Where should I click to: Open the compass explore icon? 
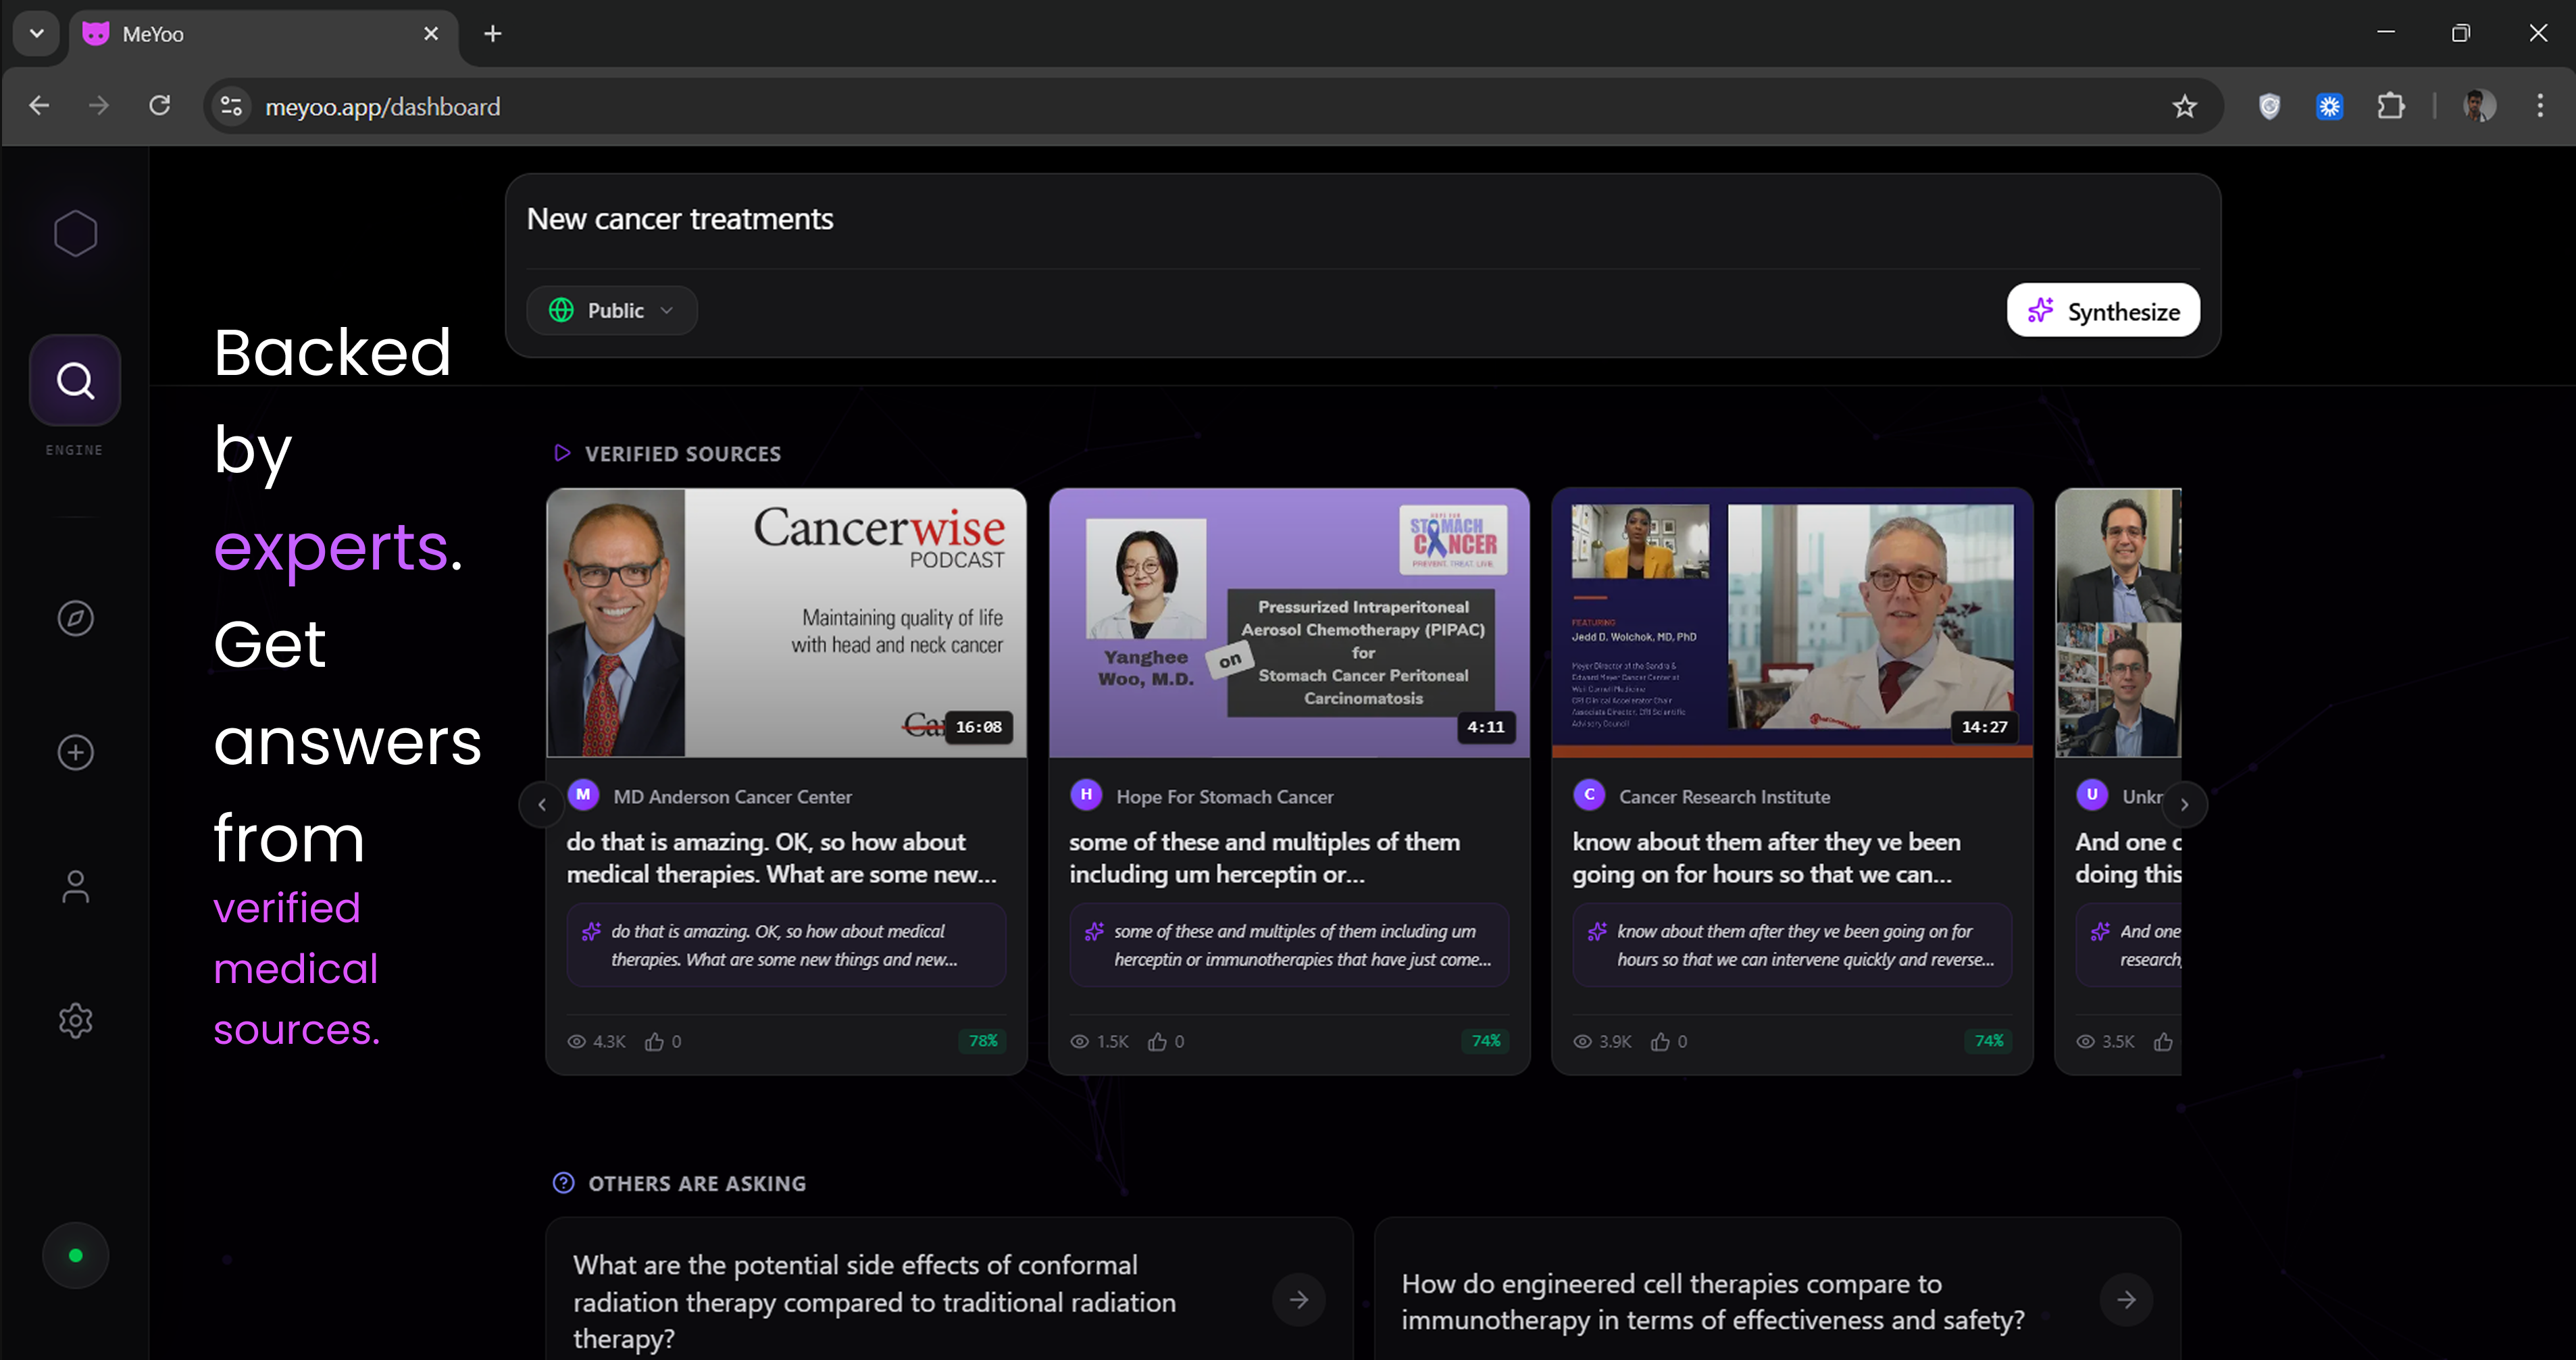(x=75, y=618)
